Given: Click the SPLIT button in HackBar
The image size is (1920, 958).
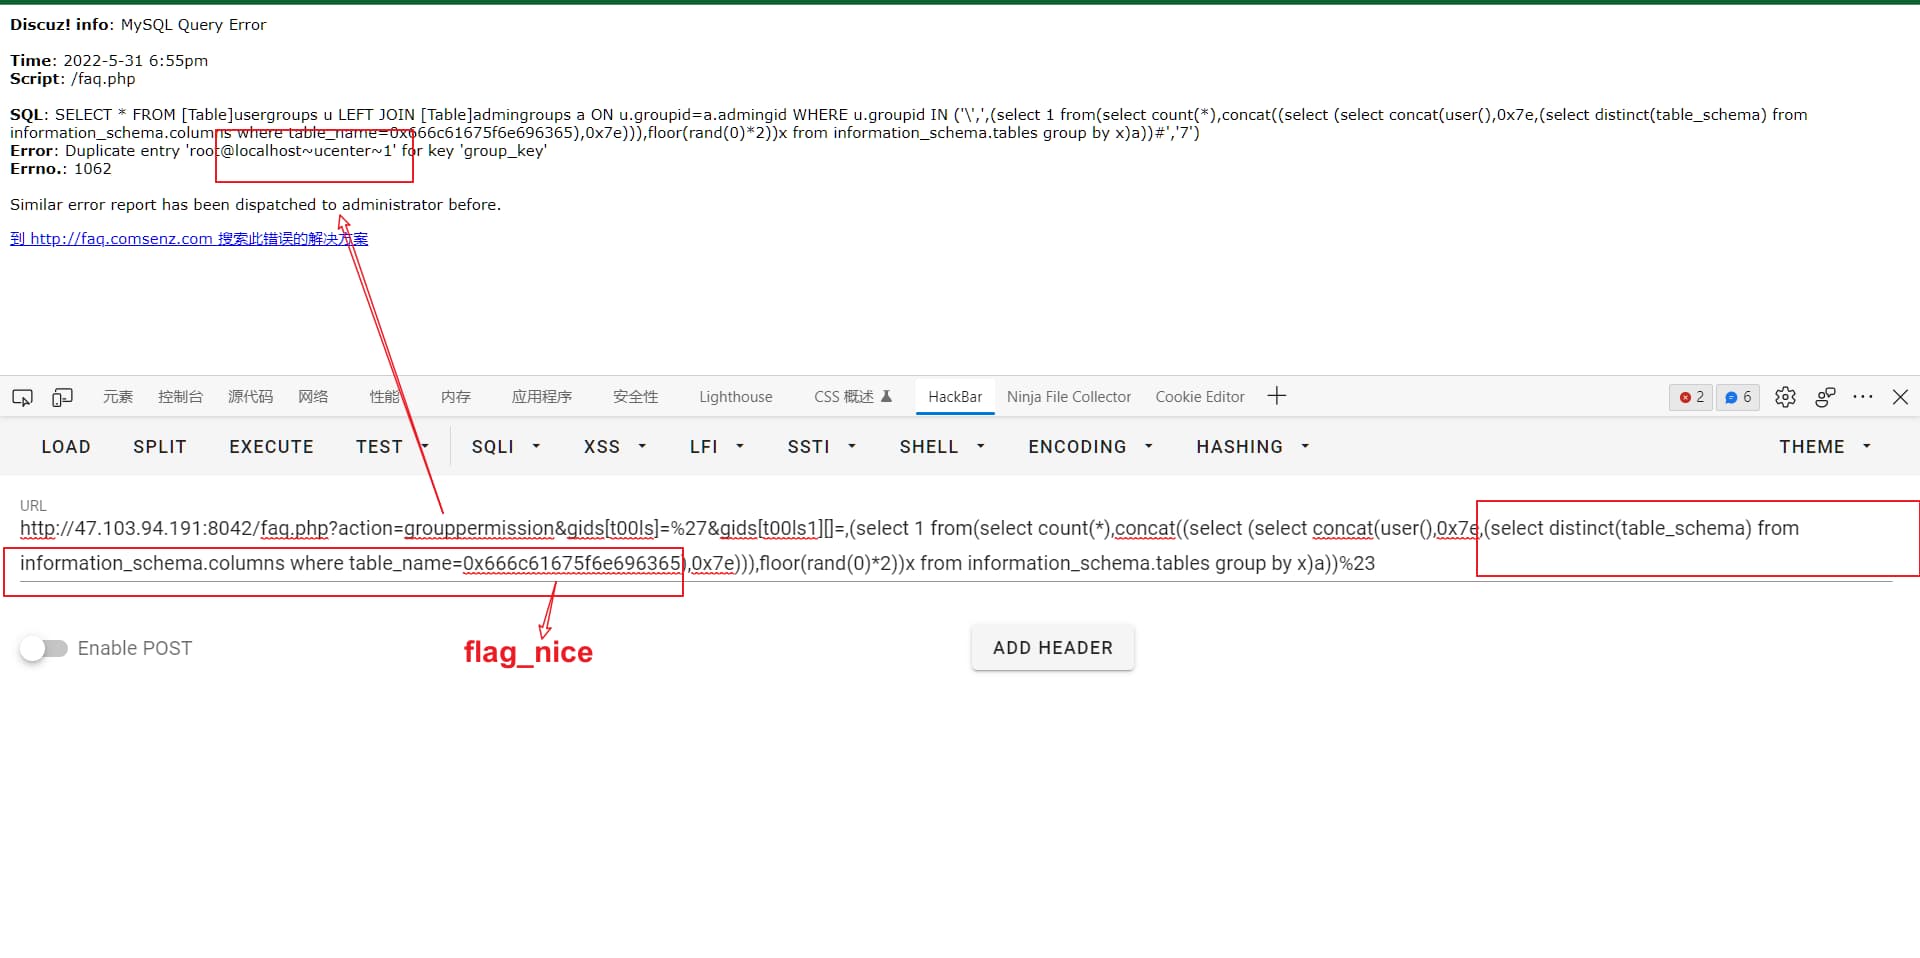Looking at the screenshot, I should [160, 447].
